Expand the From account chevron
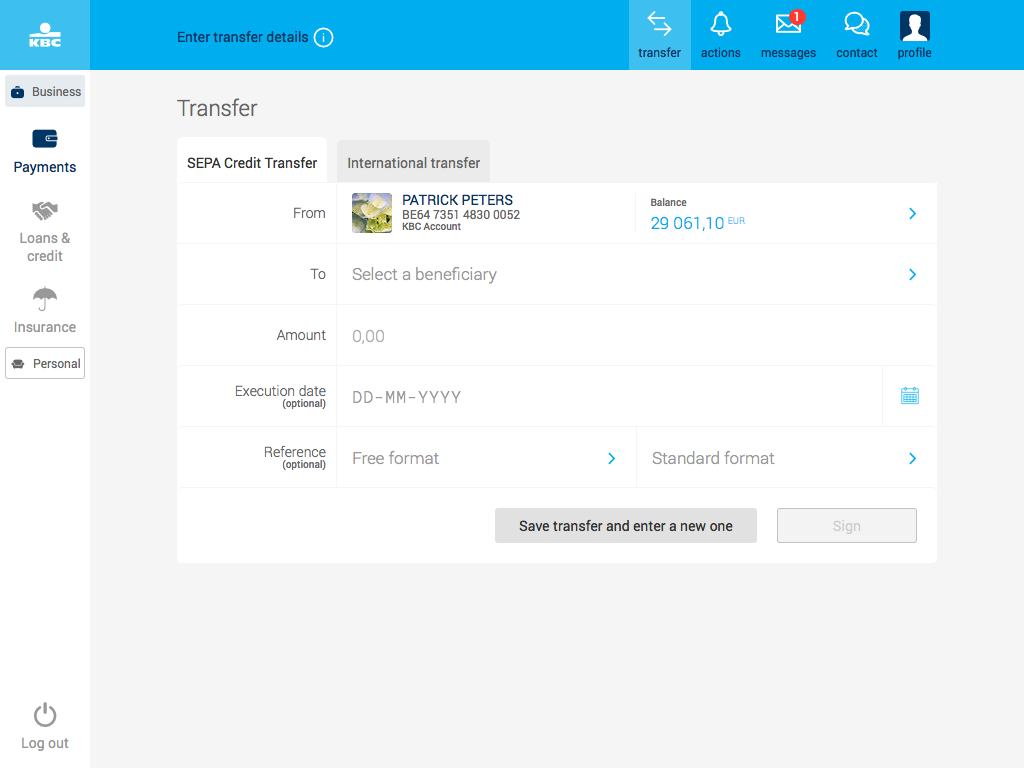1024x768 pixels. point(911,213)
